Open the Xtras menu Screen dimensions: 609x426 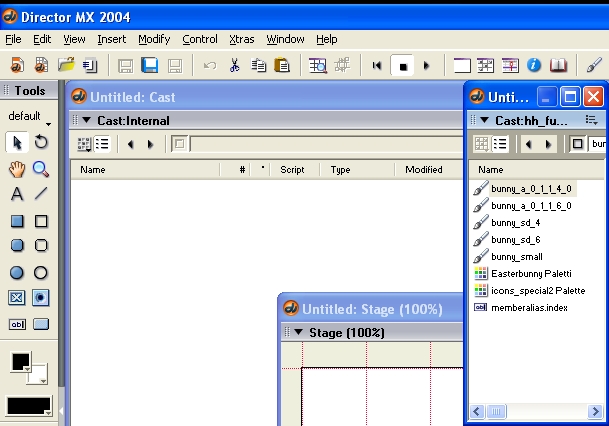click(x=242, y=39)
